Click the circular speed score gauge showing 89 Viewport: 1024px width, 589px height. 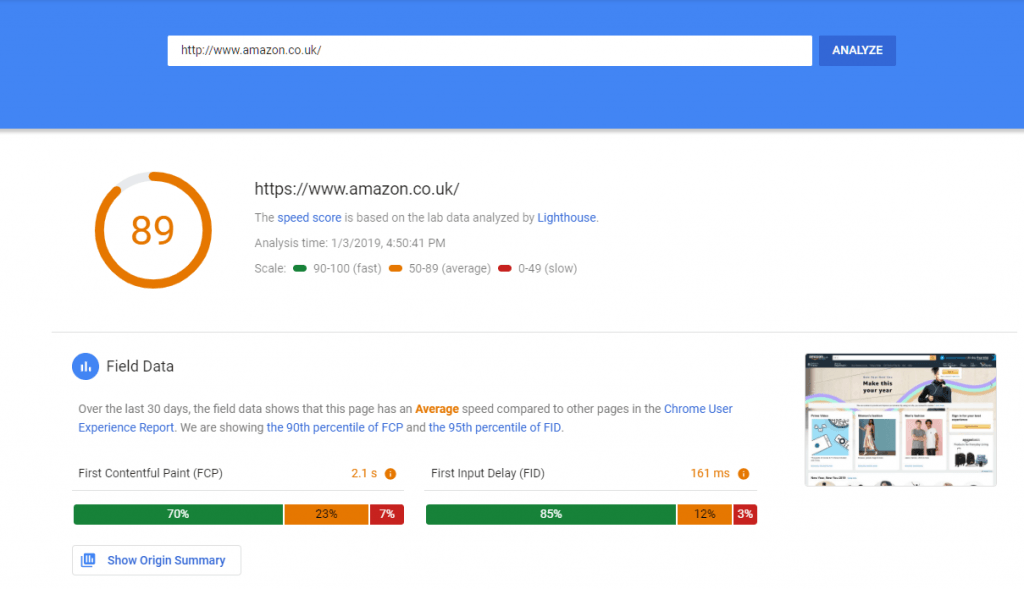[x=152, y=229]
